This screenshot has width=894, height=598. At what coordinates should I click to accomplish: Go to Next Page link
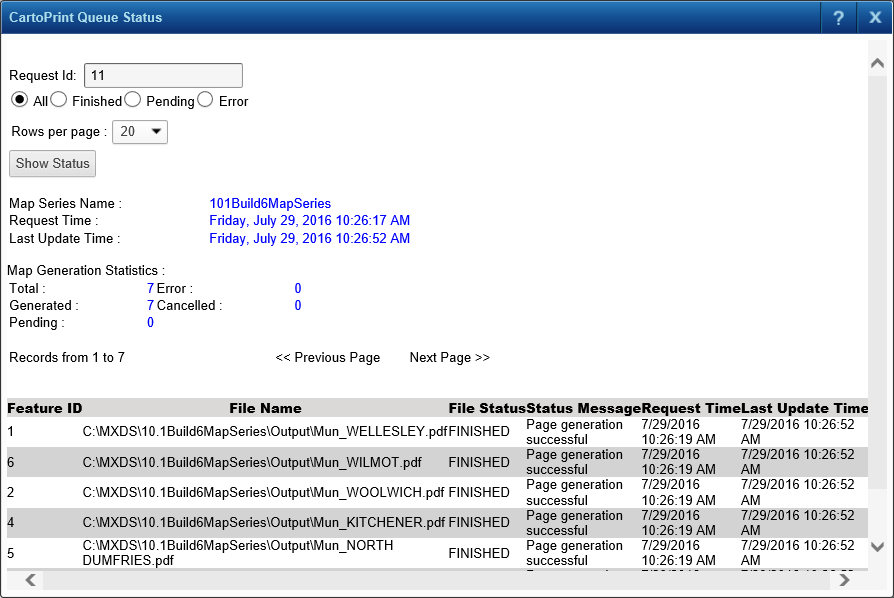click(x=450, y=358)
